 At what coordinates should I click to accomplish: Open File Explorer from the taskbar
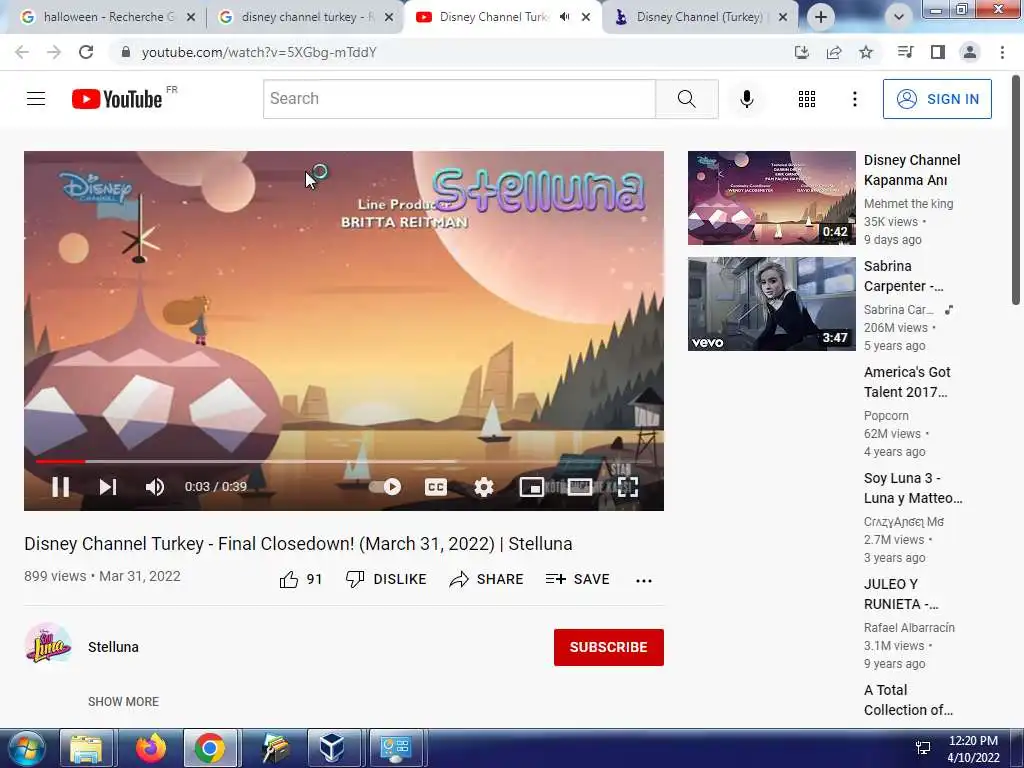click(87, 748)
